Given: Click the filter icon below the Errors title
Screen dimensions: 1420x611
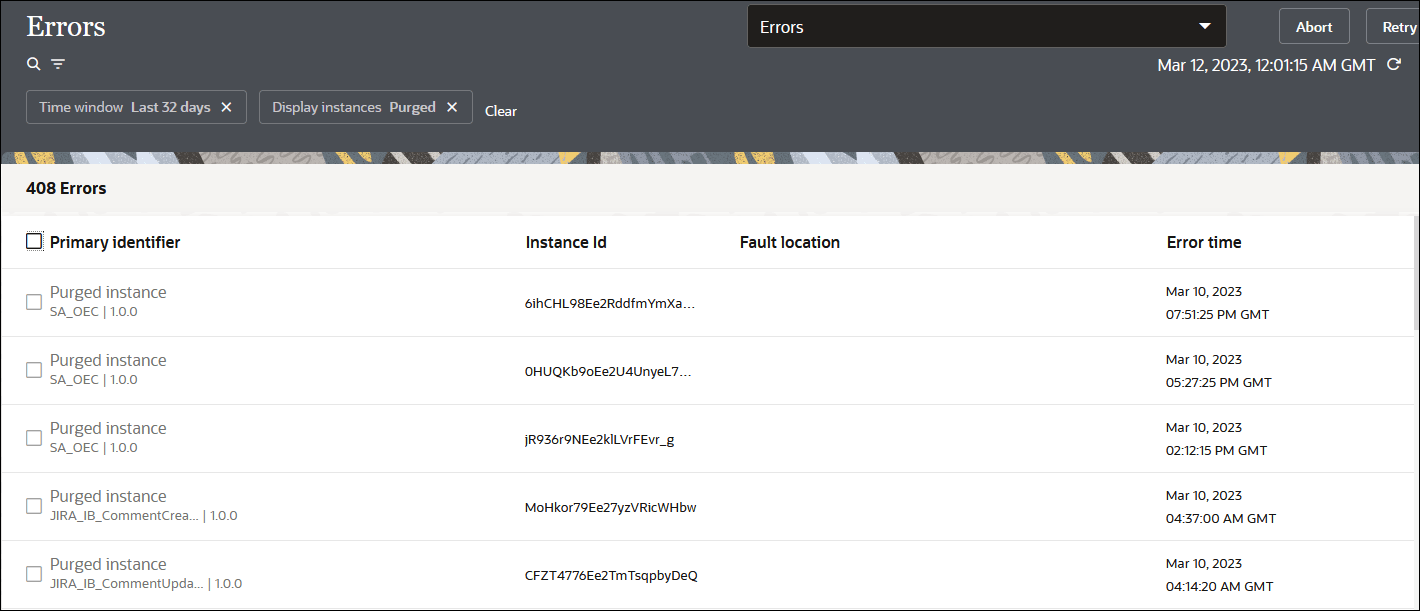Looking at the screenshot, I should (57, 63).
